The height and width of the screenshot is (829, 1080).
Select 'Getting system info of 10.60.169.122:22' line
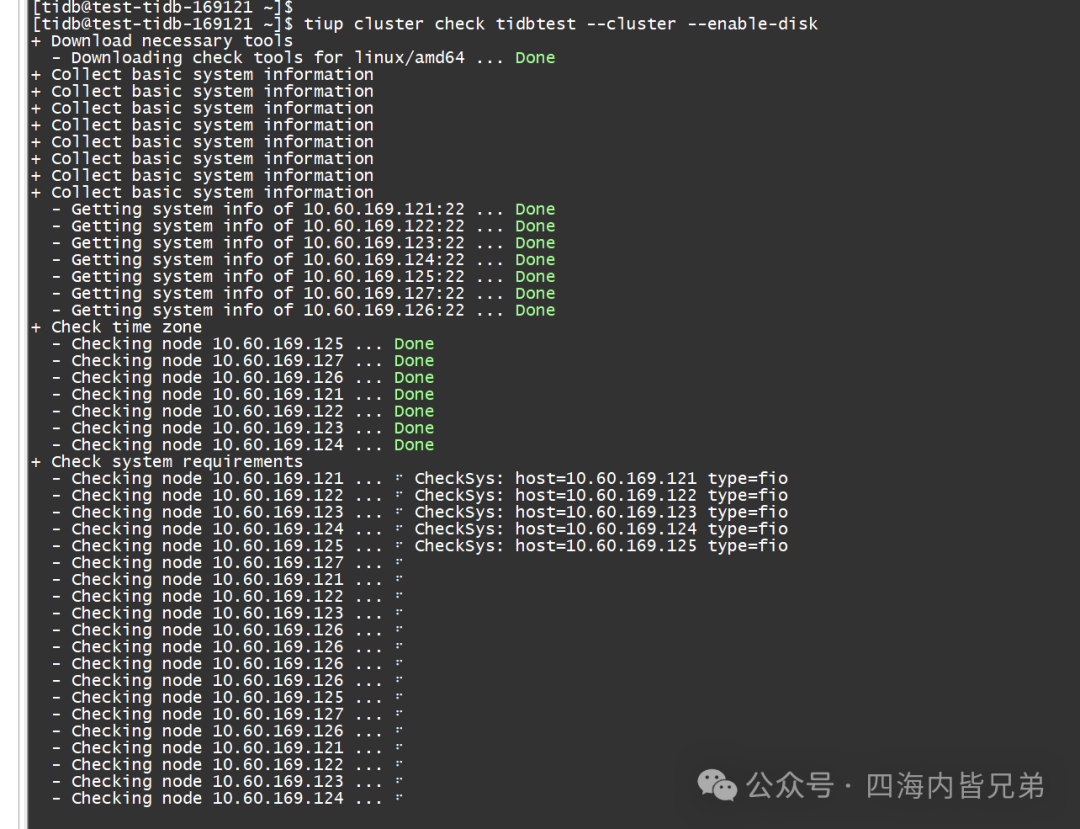click(303, 226)
